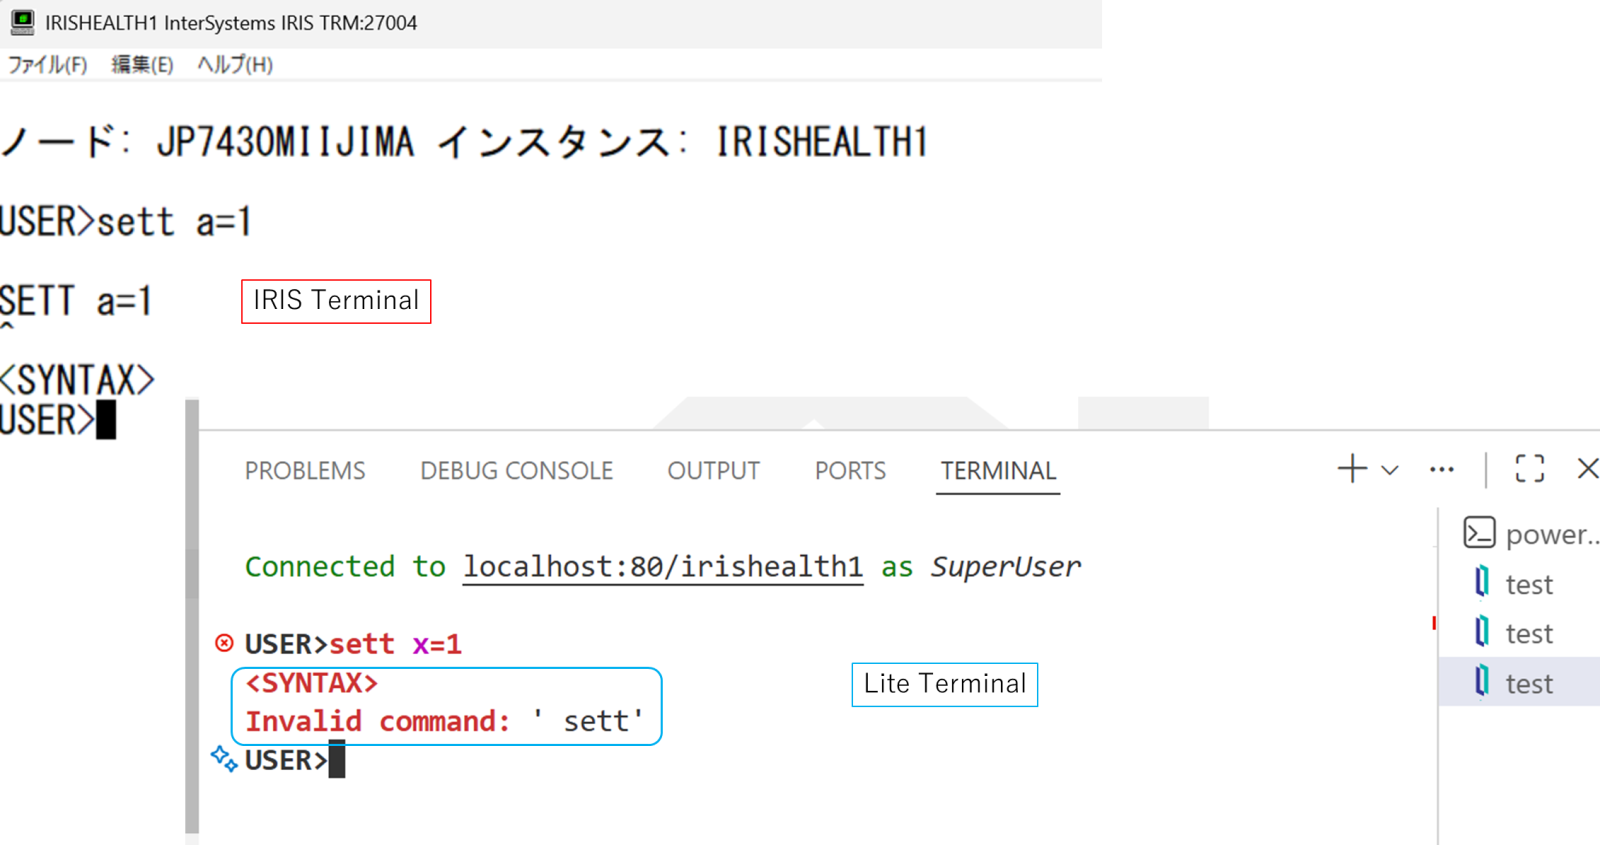Close the bottom panel
This screenshot has width=1600, height=845.
[x=1587, y=469]
